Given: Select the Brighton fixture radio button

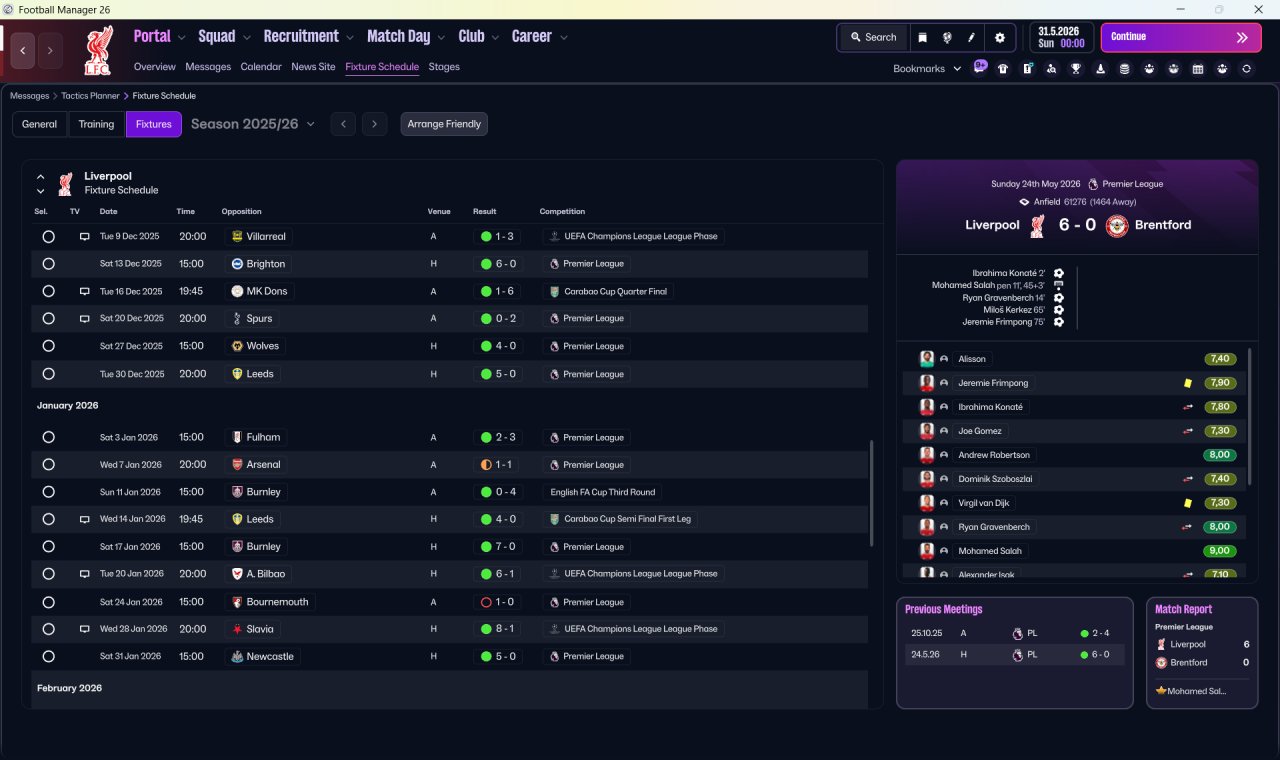Looking at the screenshot, I should (48, 264).
